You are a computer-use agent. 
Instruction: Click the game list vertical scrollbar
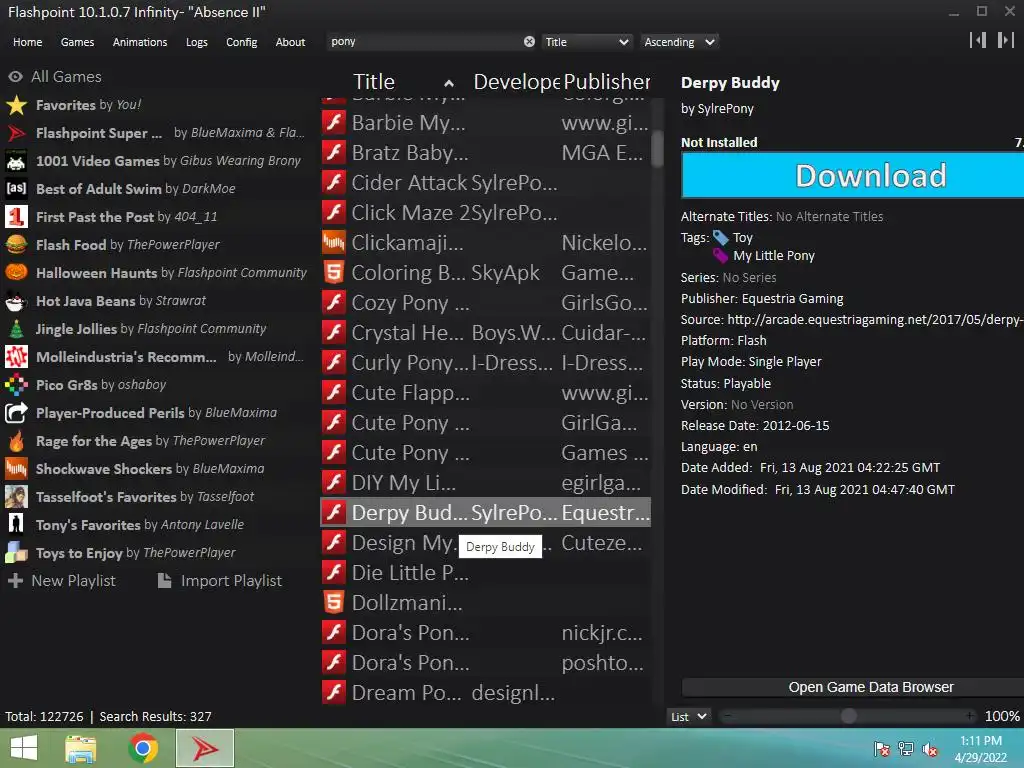(657, 150)
